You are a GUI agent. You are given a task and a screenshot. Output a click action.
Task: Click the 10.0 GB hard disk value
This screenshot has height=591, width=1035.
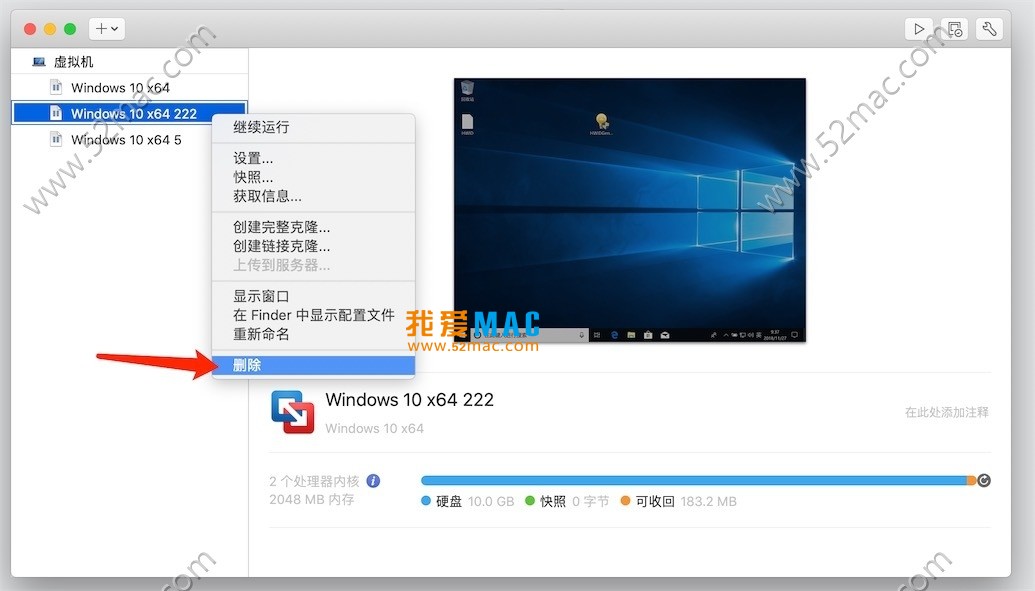click(x=491, y=501)
